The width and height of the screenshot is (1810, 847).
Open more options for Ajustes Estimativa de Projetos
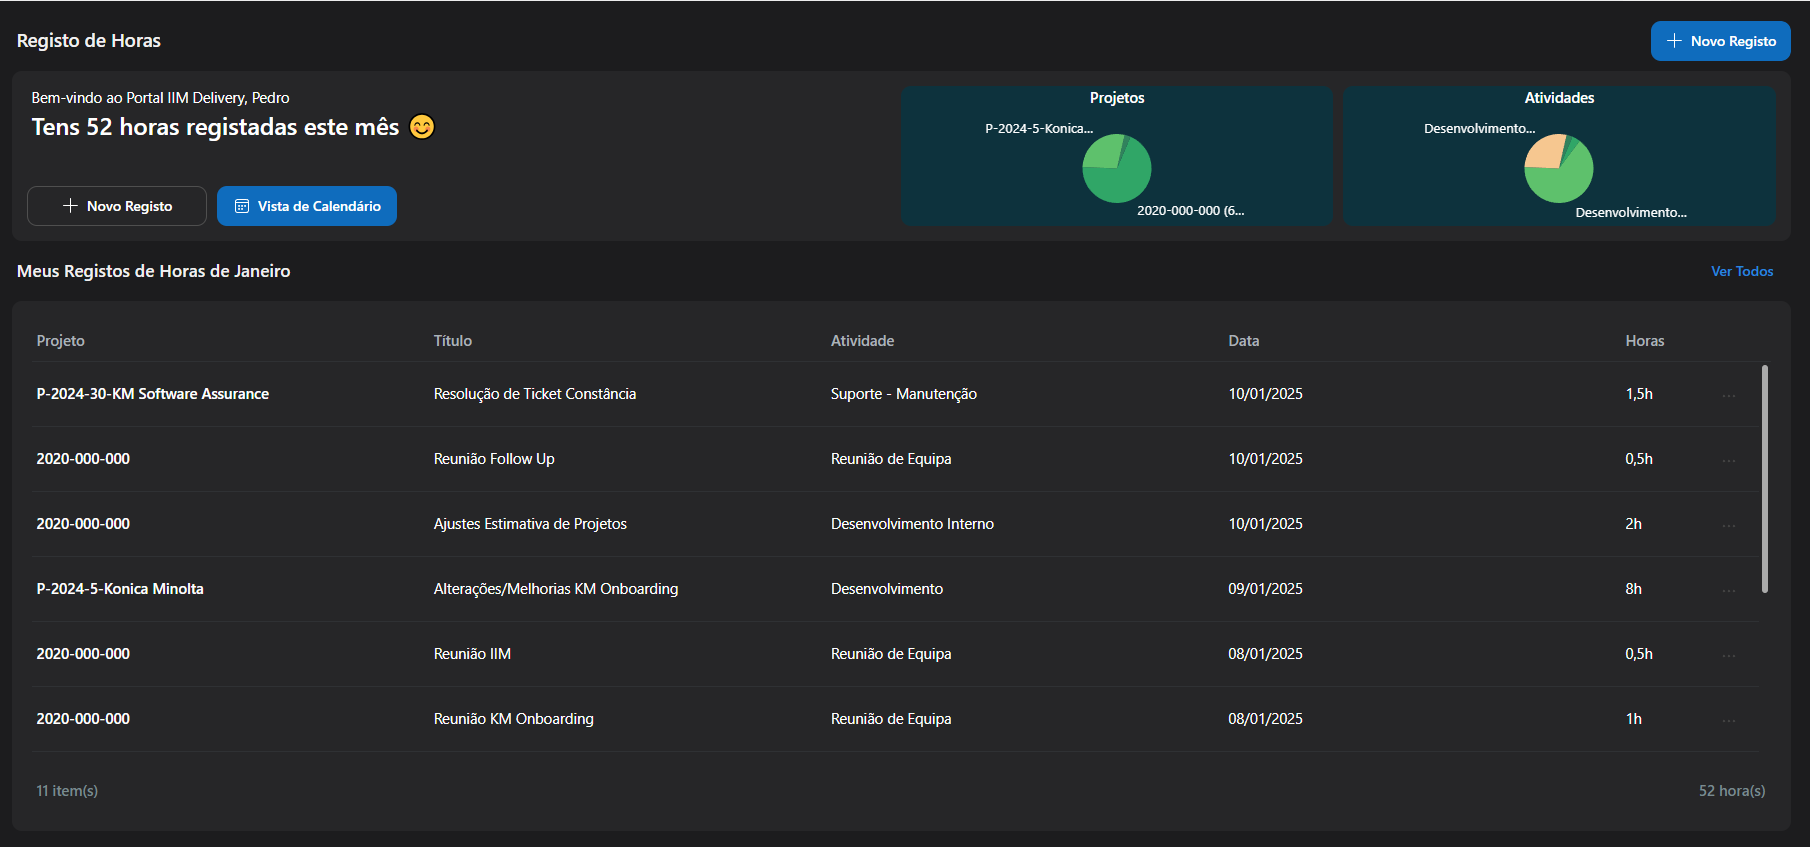[1728, 525]
